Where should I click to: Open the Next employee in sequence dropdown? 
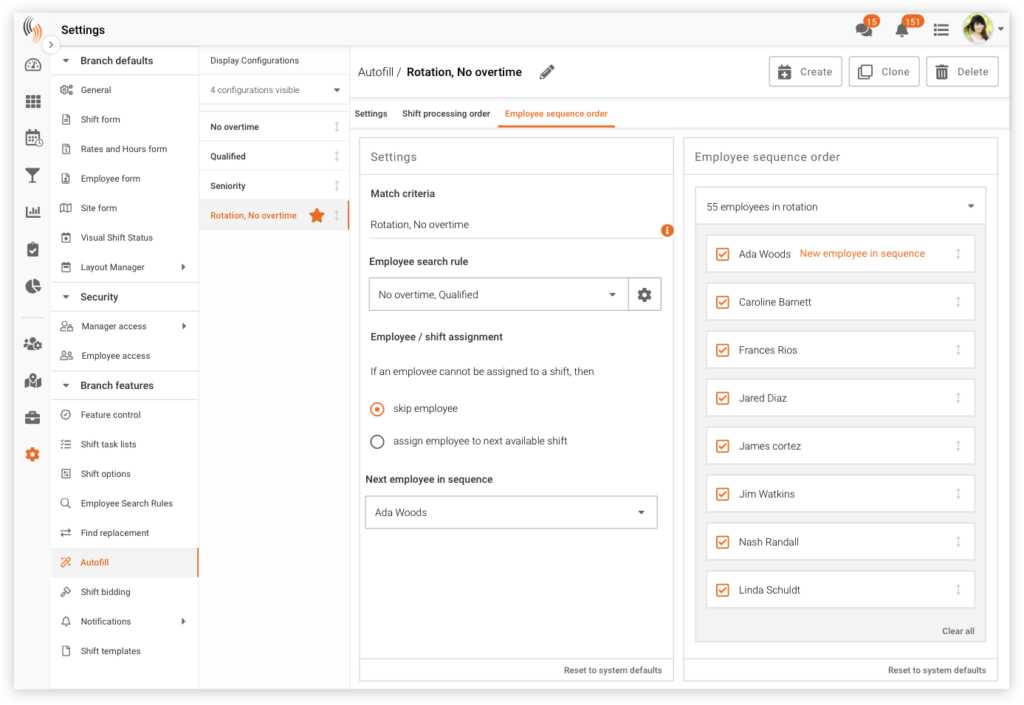coord(511,513)
